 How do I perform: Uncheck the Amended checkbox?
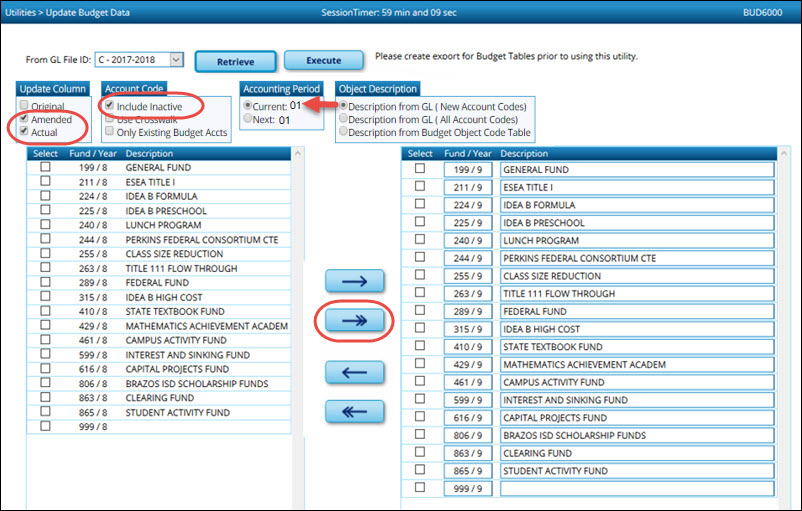coord(24,119)
